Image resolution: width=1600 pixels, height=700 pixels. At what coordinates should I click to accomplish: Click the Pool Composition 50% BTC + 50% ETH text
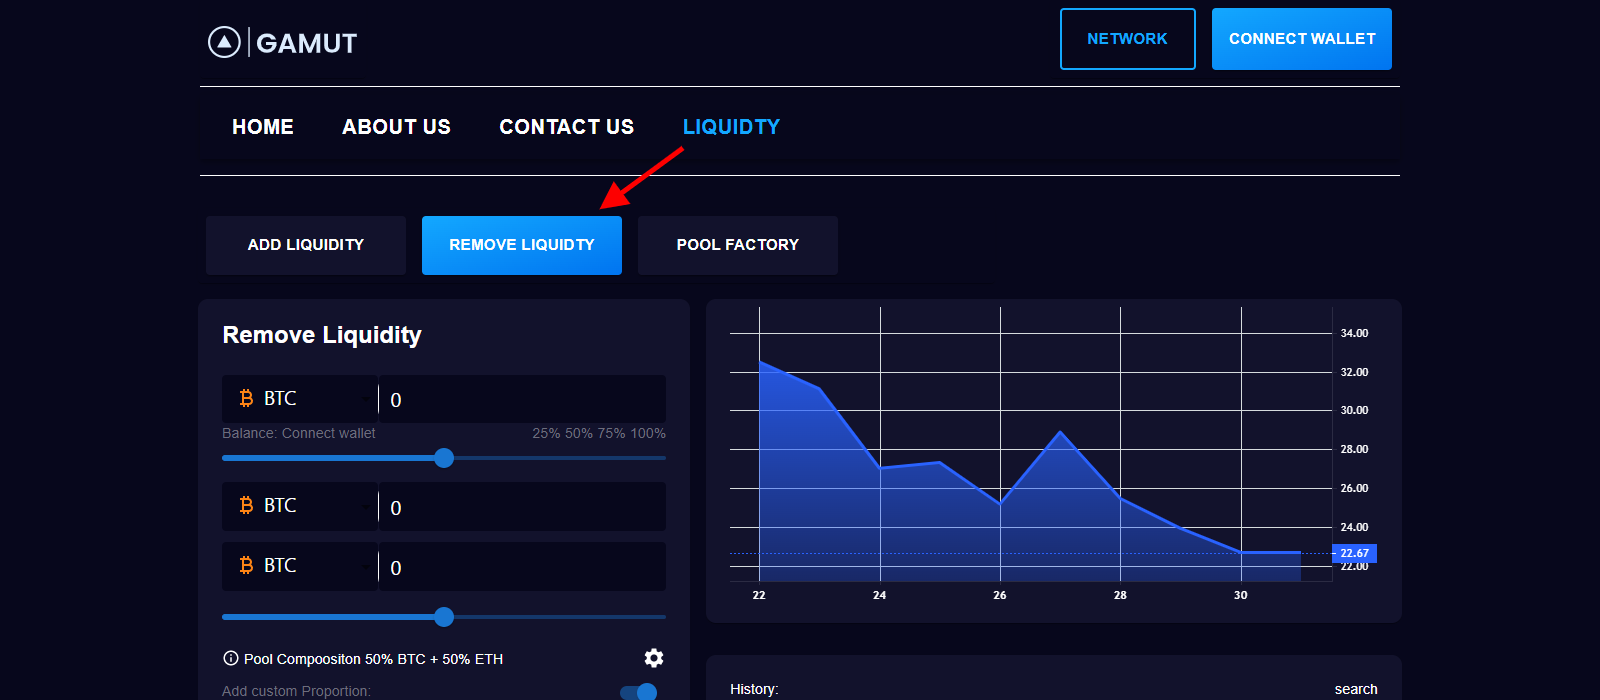pos(374,659)
